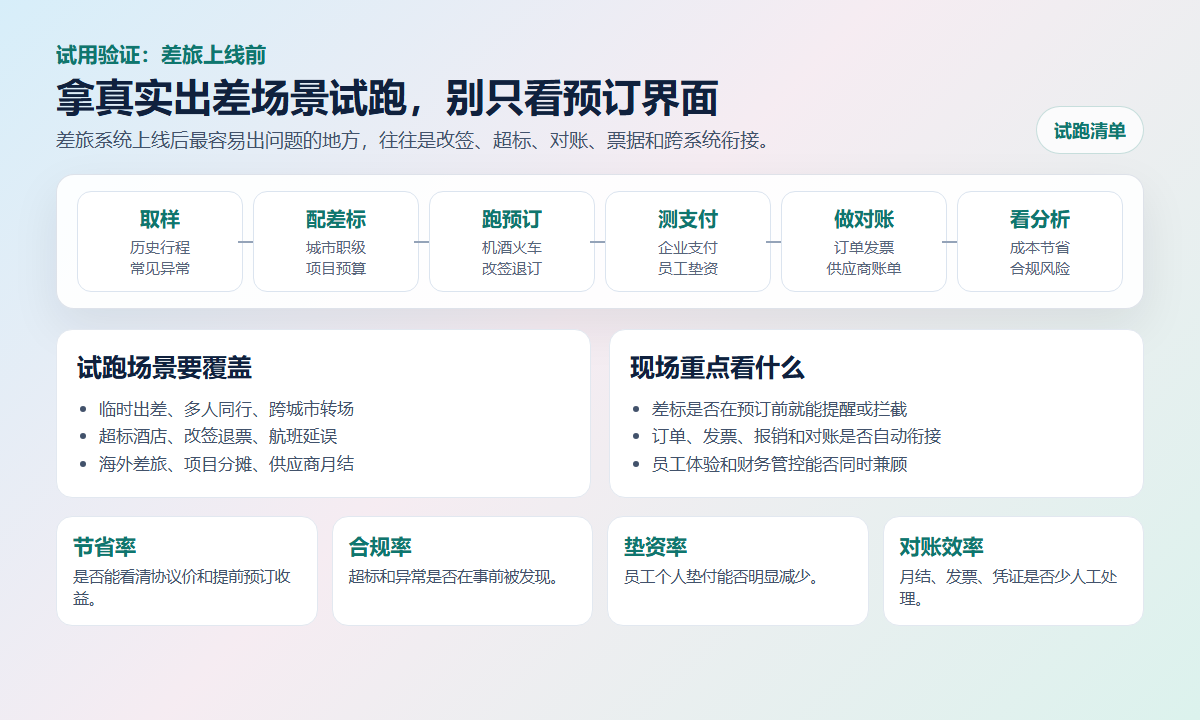Click the 合规率 metric title

[x=380, y=547]
